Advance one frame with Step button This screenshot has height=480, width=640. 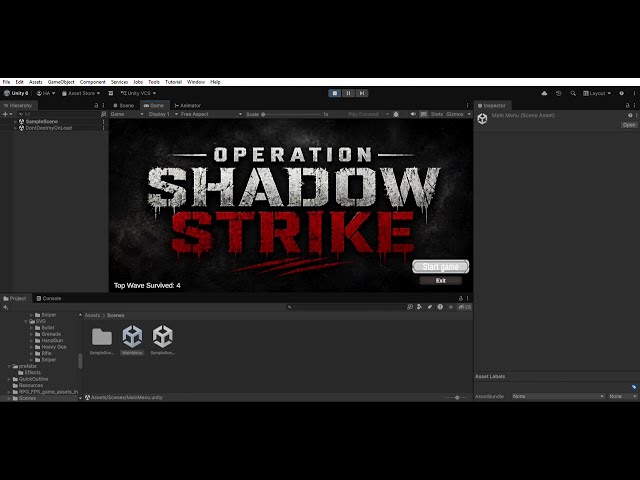tap(362, 93)
